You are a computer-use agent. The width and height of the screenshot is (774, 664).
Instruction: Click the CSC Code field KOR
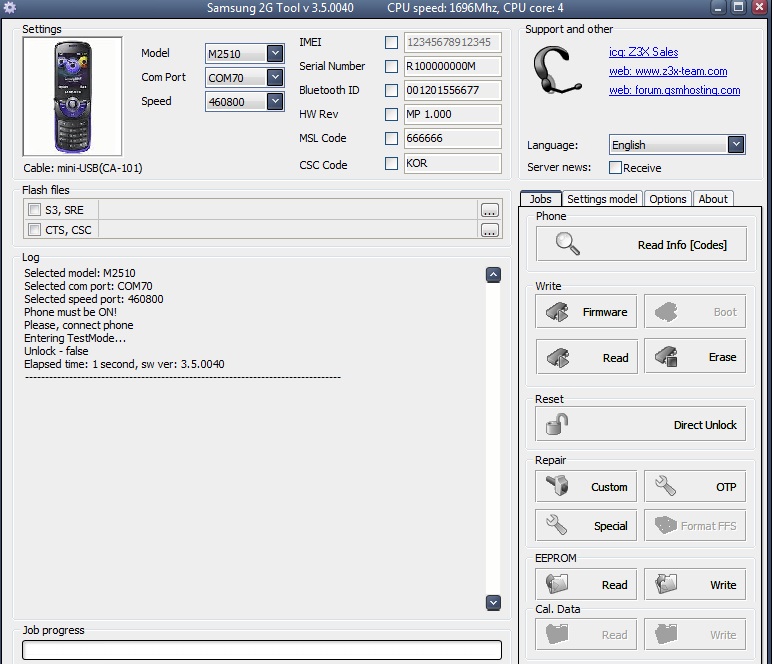453,163
